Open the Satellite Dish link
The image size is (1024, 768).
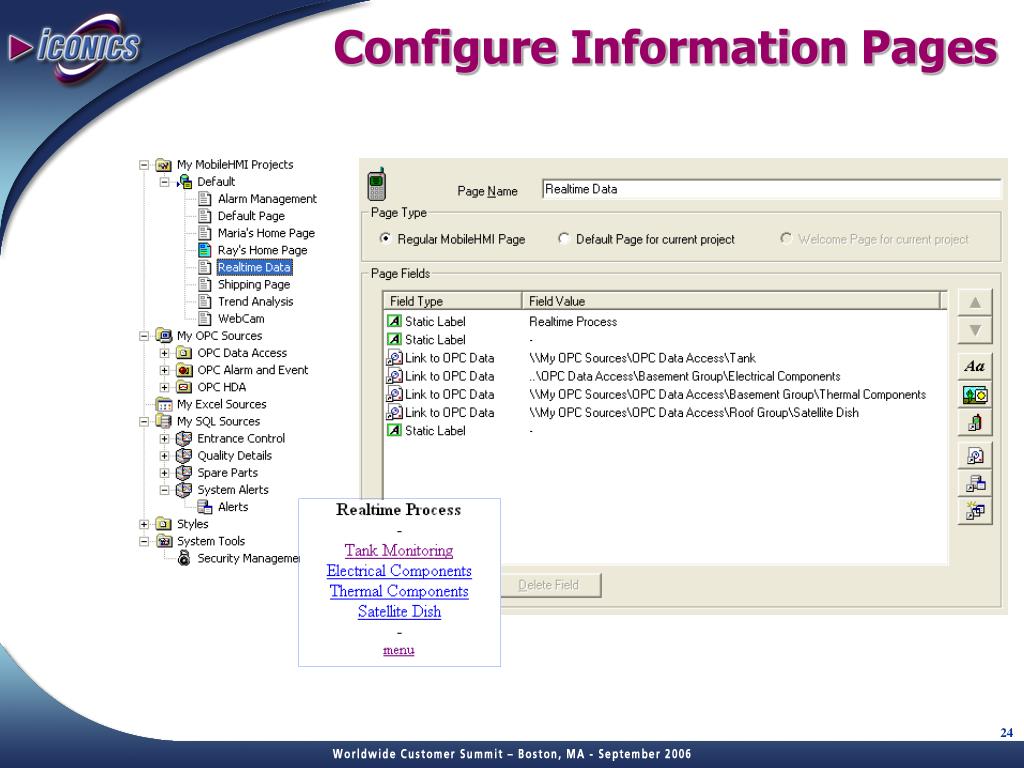click(x=399, y=611)
